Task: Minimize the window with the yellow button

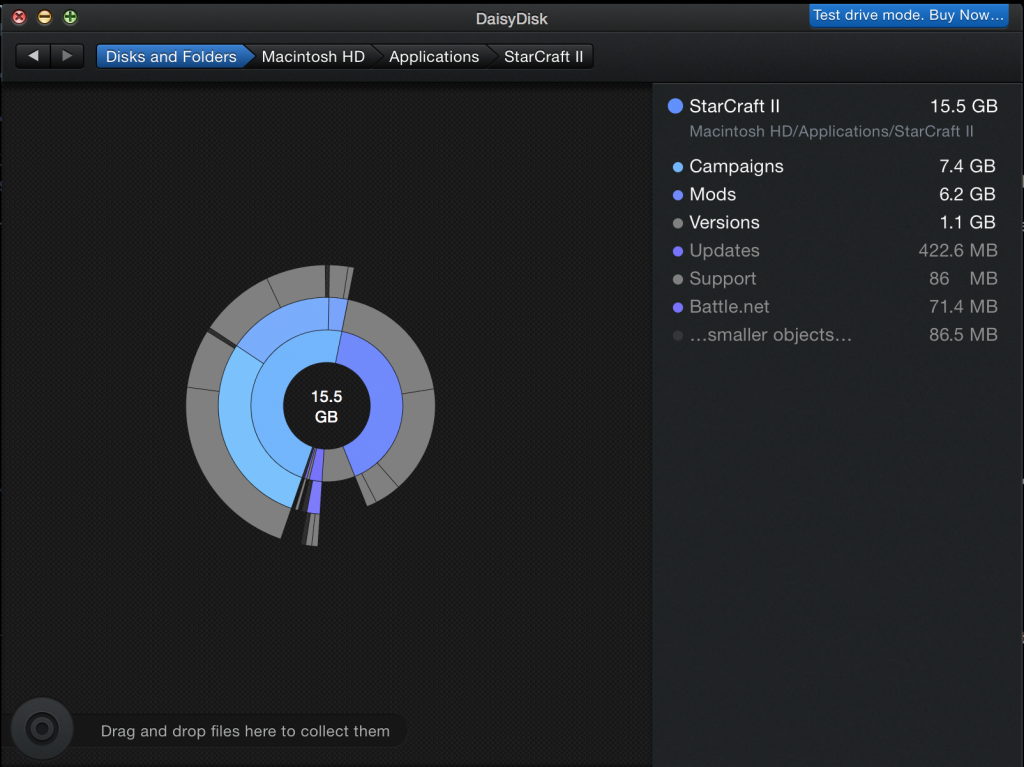Action: point(44,17)
